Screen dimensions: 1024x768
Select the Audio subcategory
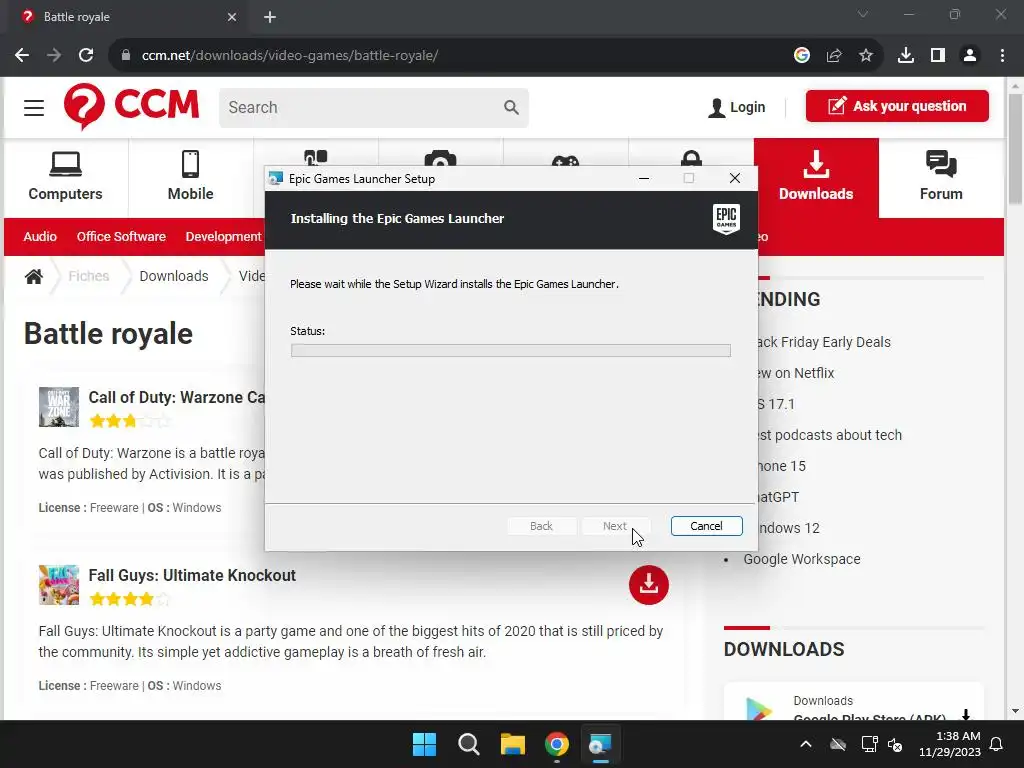coord(40,236)
